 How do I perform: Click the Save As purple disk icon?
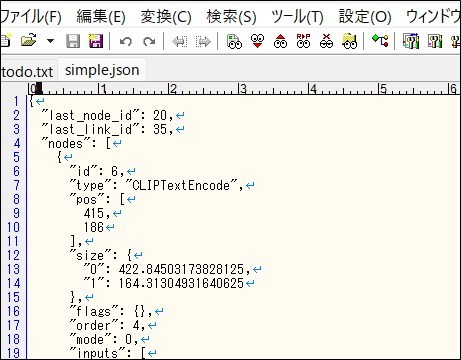point(96,41)
